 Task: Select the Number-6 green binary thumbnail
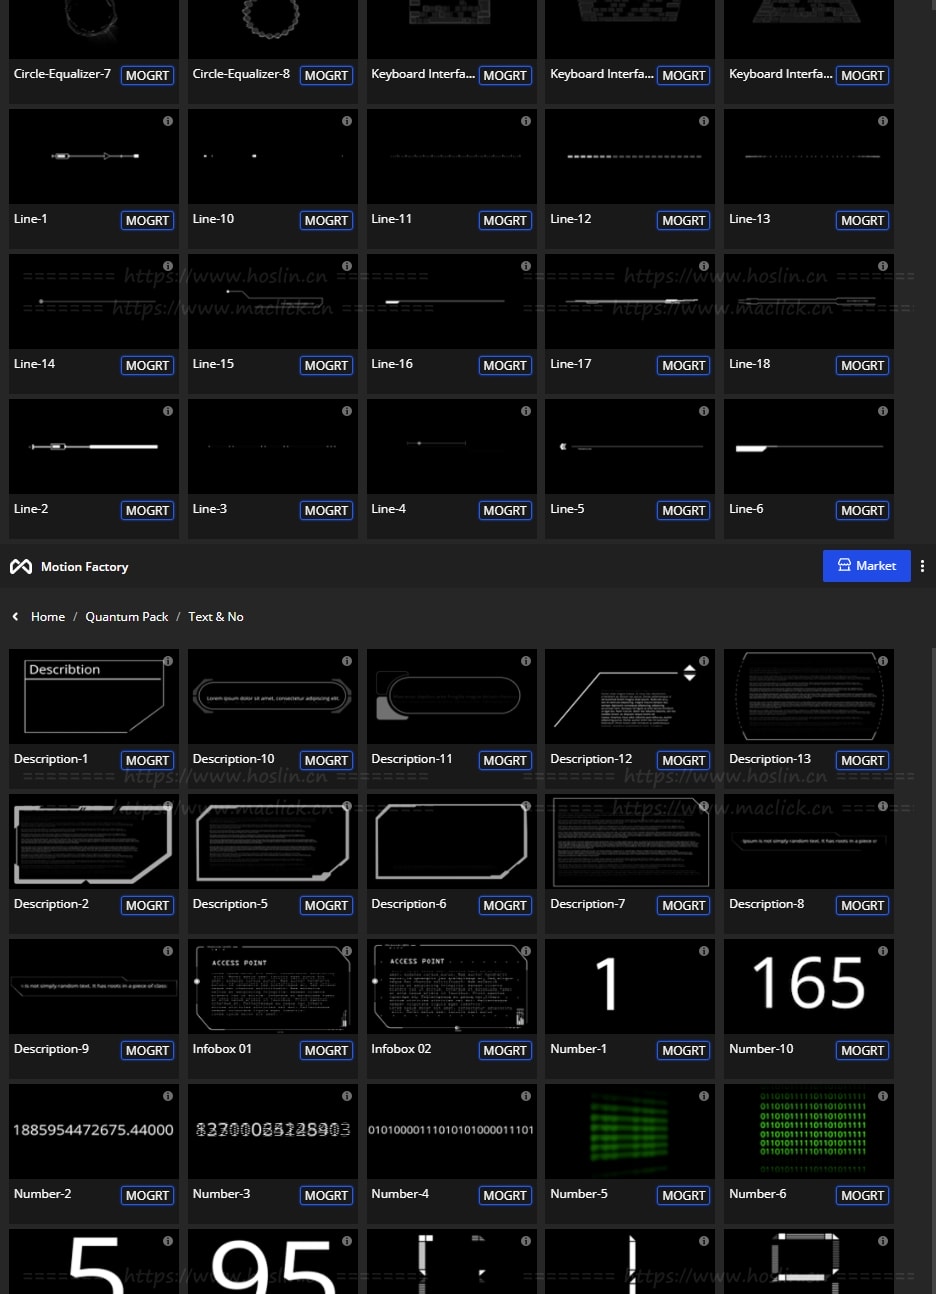(x=809, y=1131)
